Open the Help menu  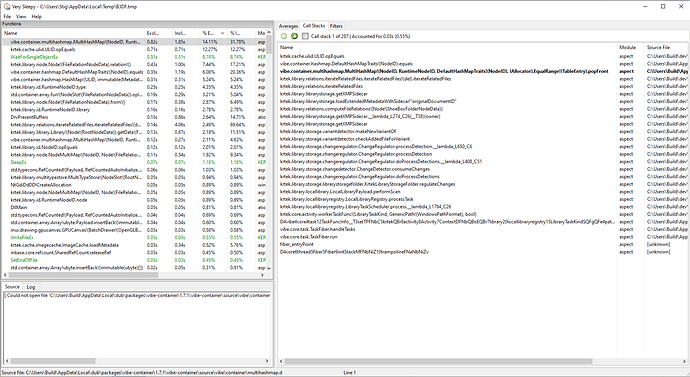37,16
